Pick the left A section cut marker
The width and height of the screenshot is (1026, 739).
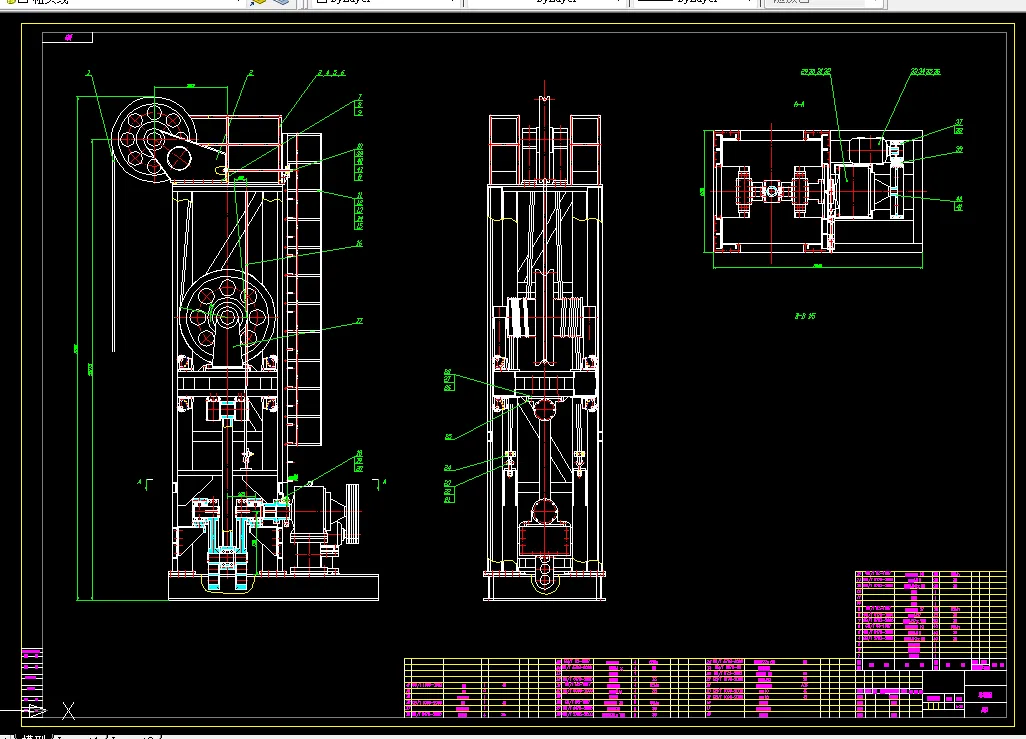click(145, 484)
